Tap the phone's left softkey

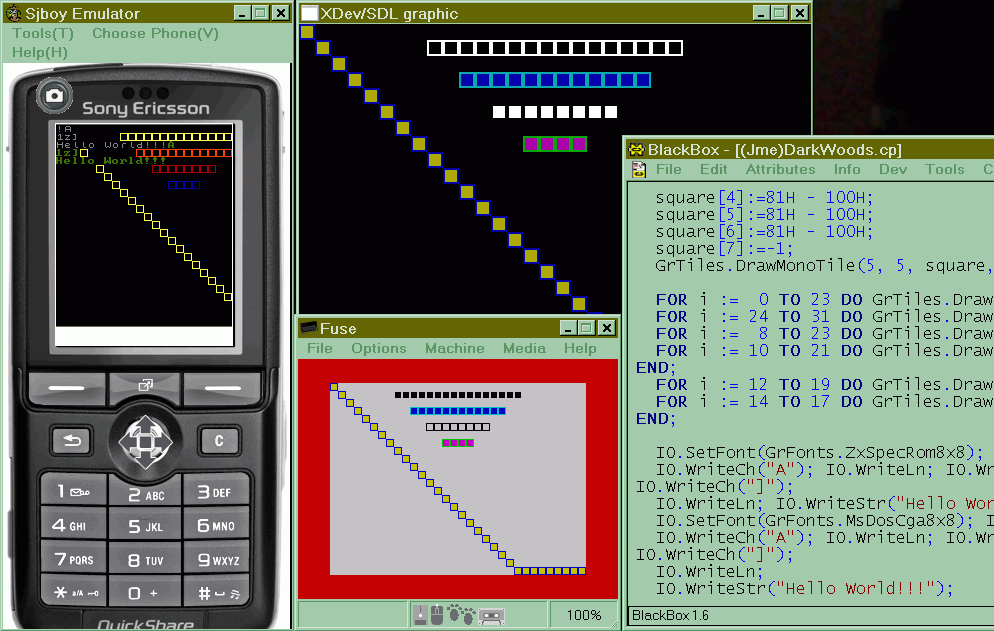pyautogui.click(x=67, y=387)
